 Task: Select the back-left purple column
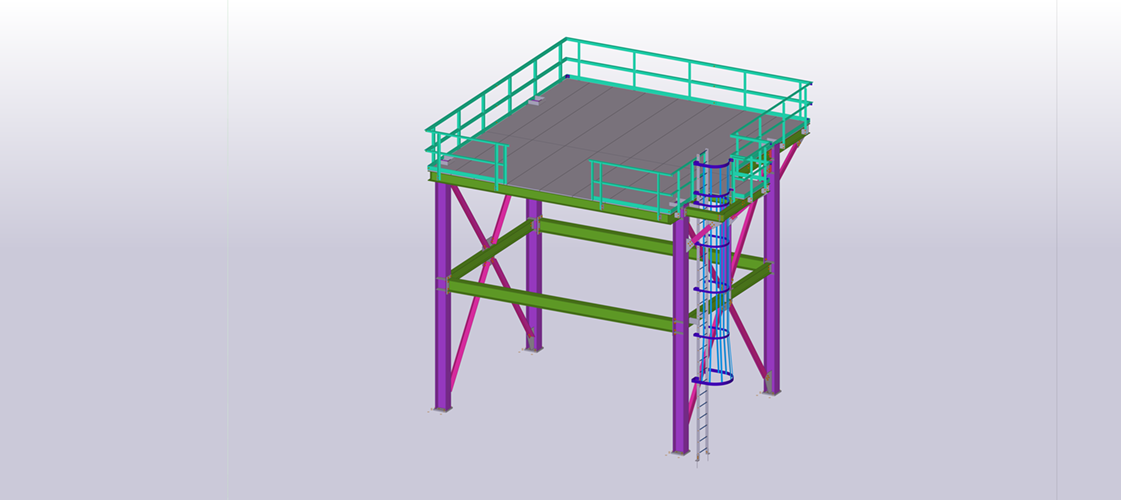534,300
